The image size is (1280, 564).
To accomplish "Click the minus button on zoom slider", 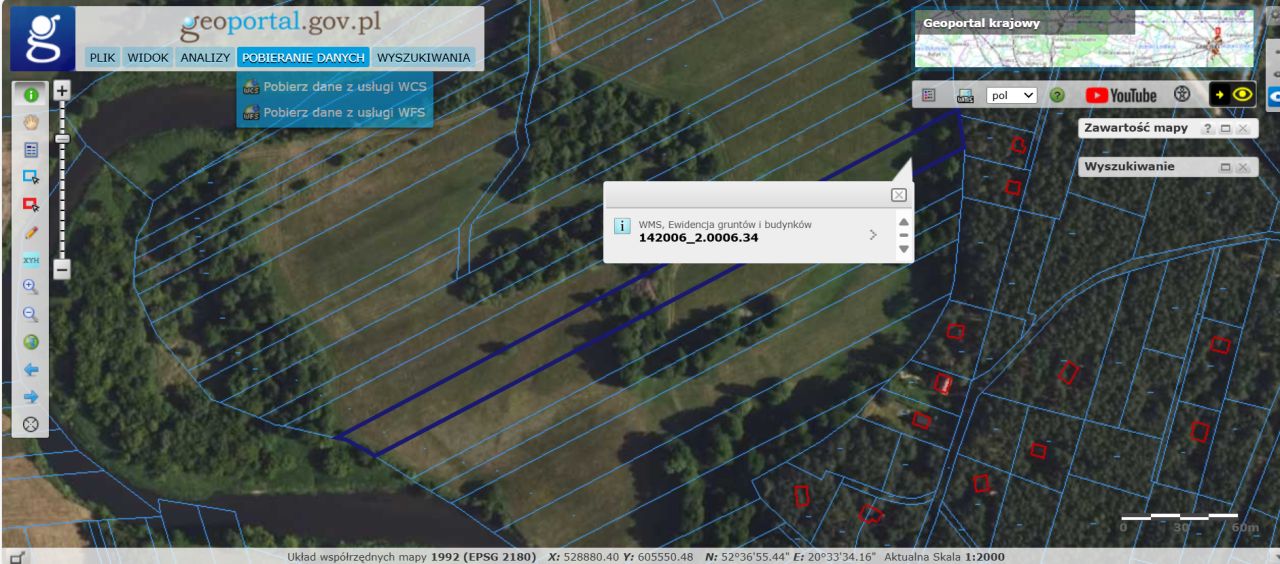I will coord(62,269).
